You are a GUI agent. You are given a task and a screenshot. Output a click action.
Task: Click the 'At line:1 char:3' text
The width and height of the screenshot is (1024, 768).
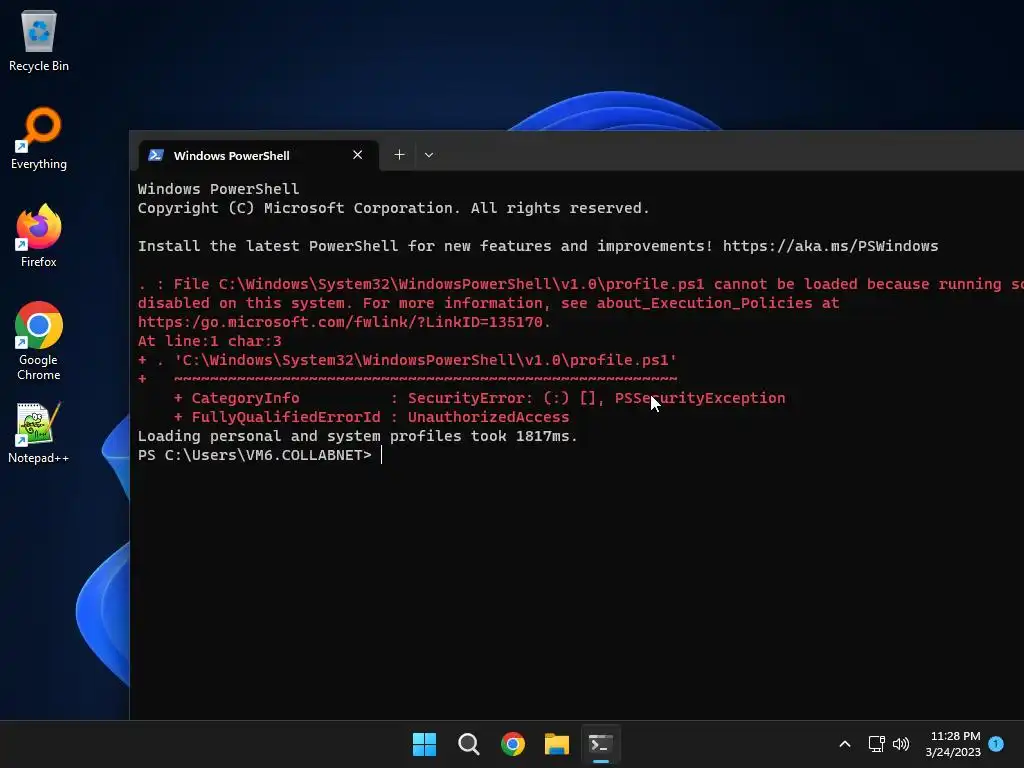[x=210, y=341]
